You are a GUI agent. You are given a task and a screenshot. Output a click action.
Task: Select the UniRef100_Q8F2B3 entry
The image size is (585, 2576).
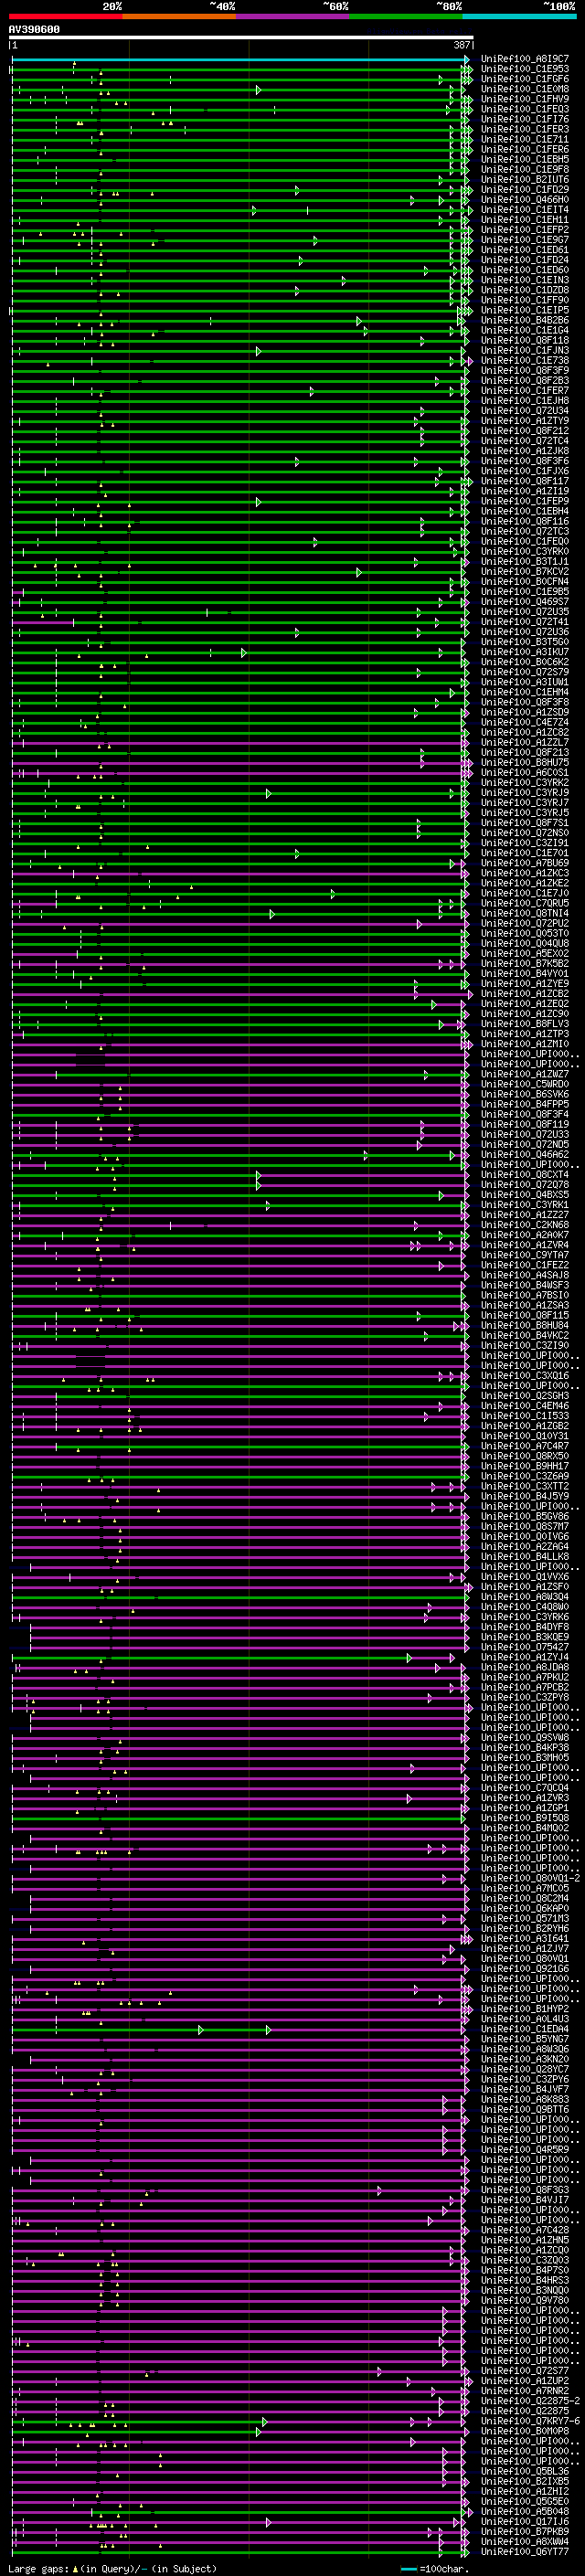tap(525, 381)
